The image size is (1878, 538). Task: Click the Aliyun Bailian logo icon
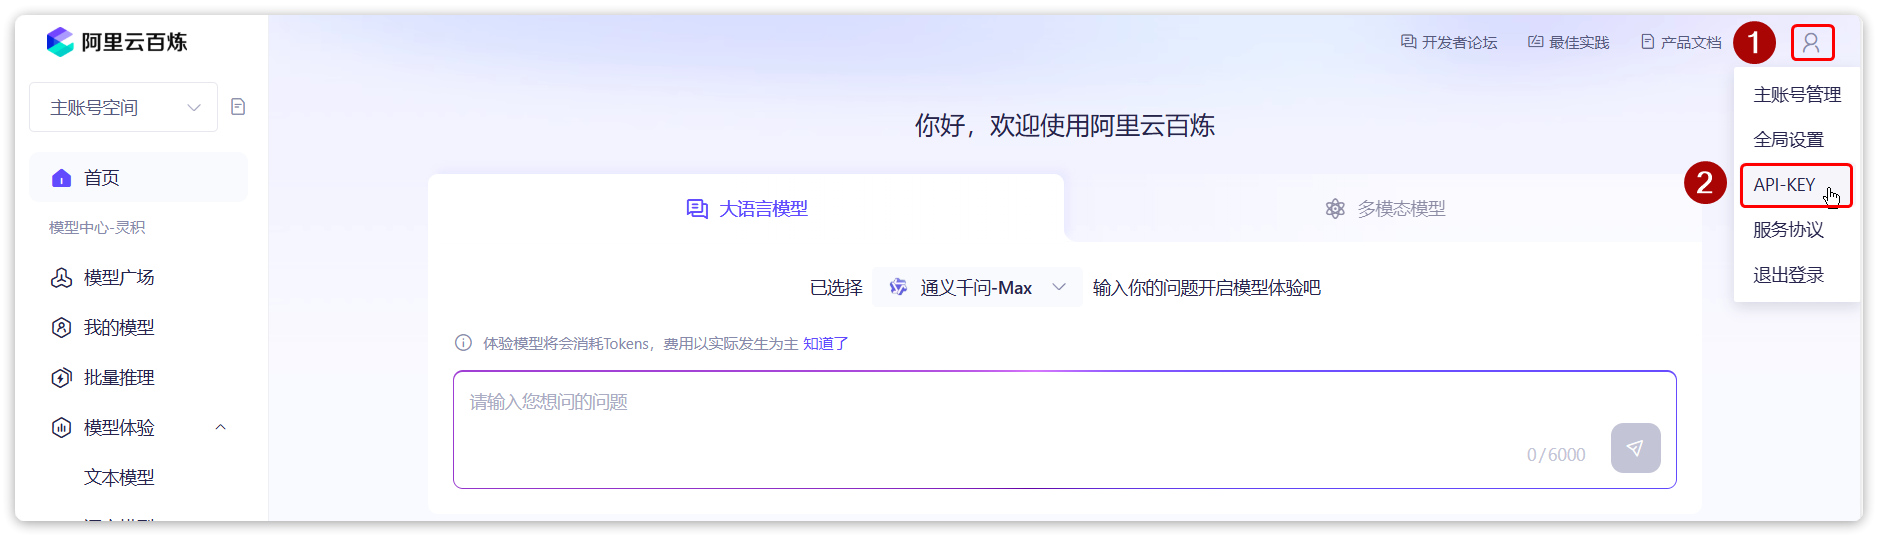(60, 42)
